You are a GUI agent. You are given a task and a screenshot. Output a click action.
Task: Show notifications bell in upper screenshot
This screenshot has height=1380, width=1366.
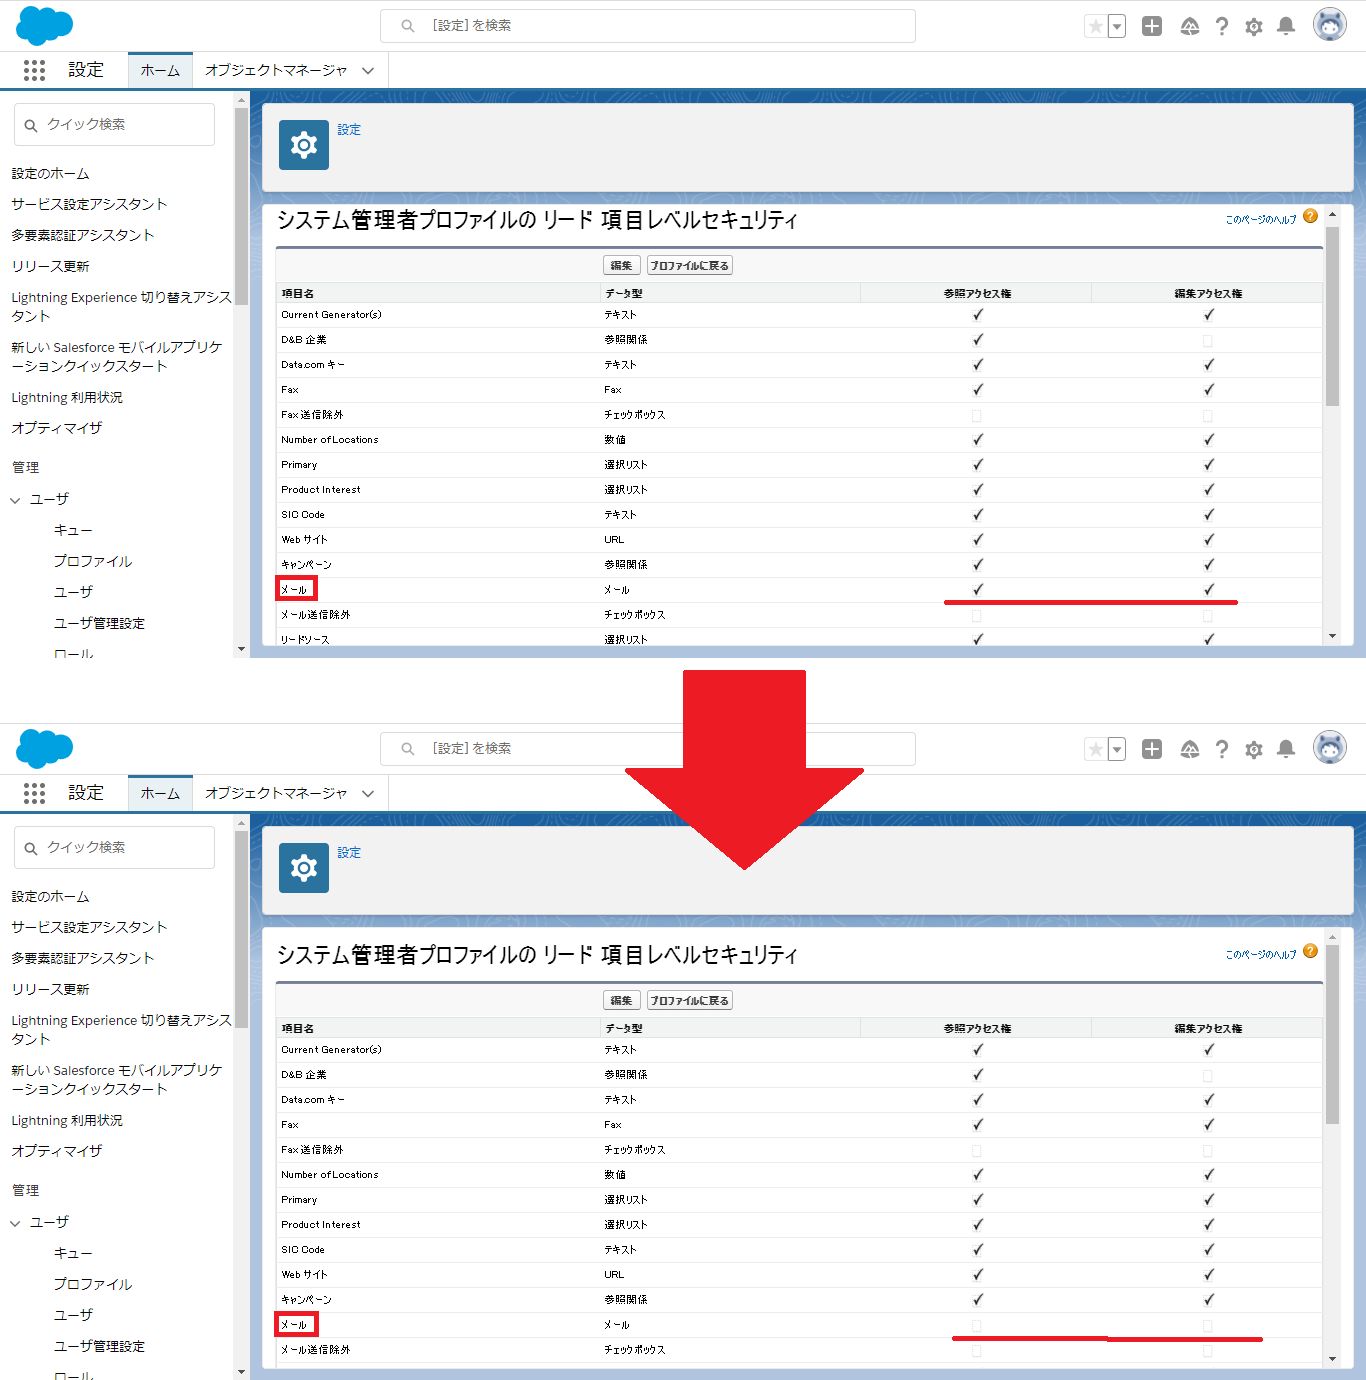point(1287,27)
